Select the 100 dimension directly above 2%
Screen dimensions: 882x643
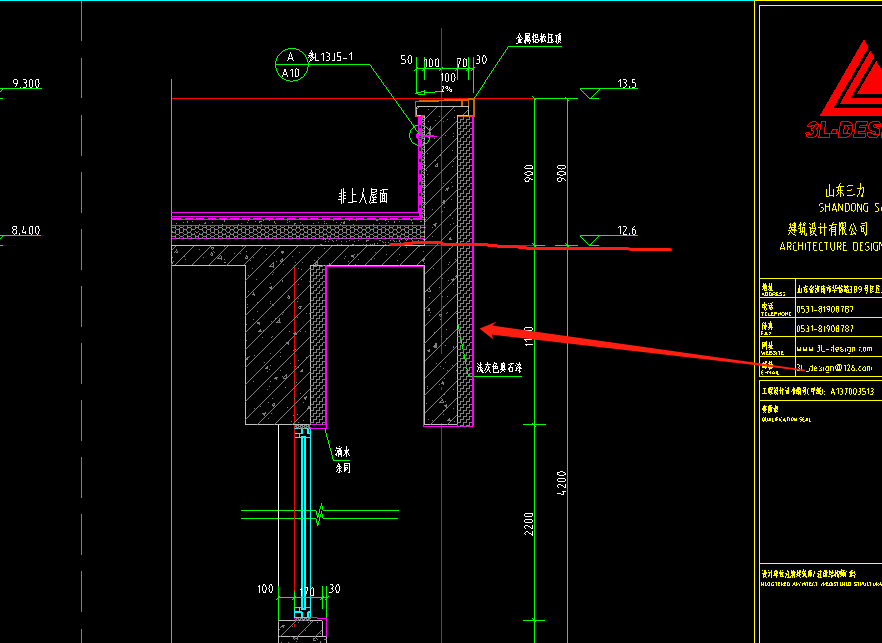point(448,77)
